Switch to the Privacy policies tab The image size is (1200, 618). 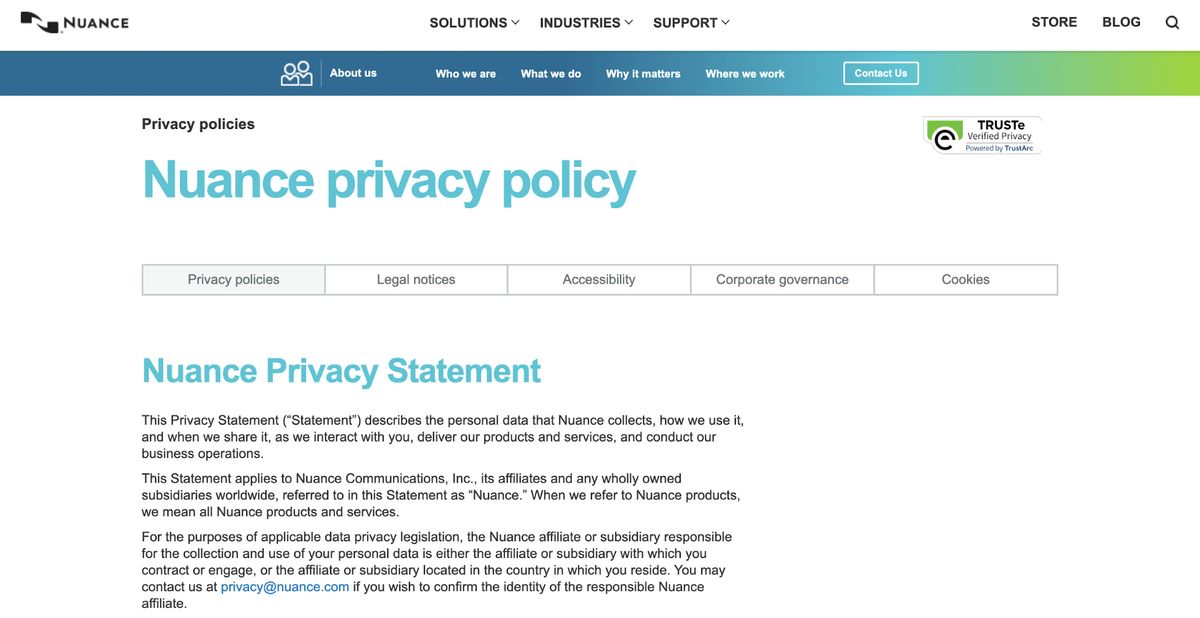(233, 280)
